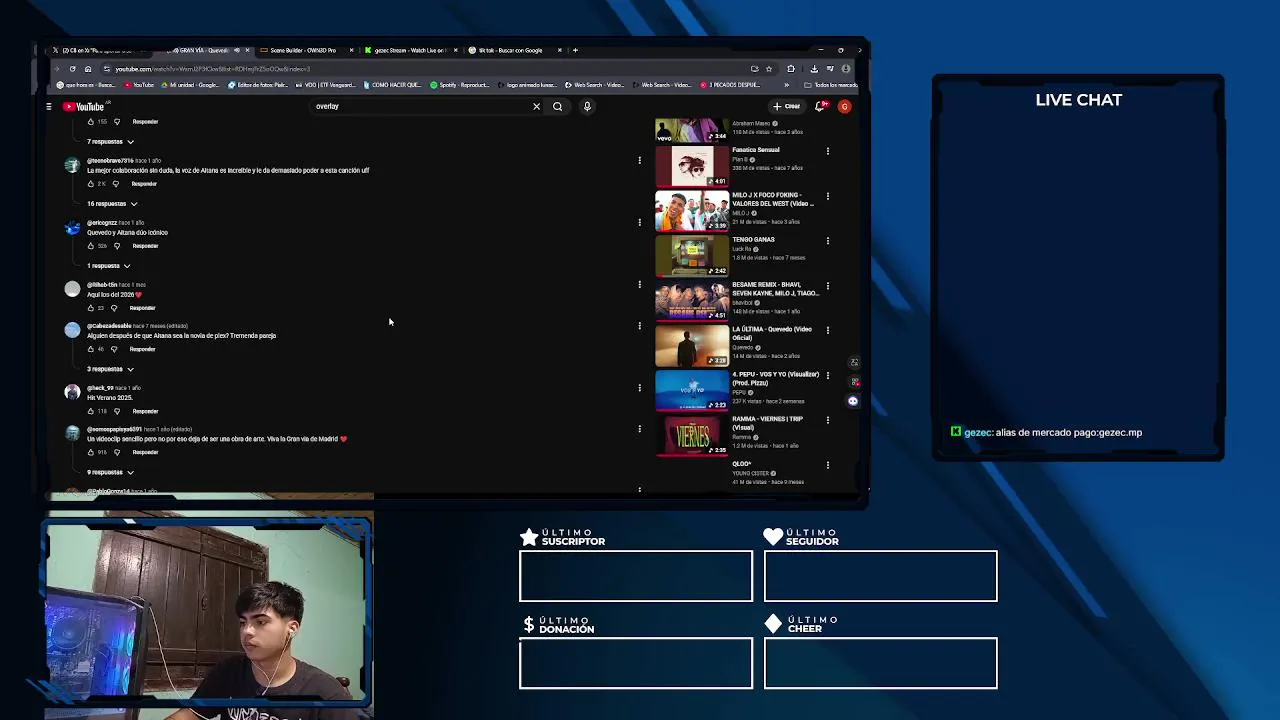Open options menu for @Cabezadesable comment

pos(639,326)
